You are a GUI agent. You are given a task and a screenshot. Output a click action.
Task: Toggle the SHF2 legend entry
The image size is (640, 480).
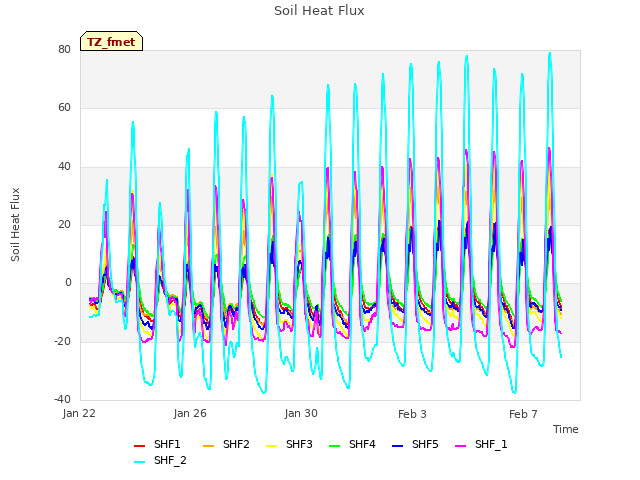pyautogui.click(x=226, y=444)
